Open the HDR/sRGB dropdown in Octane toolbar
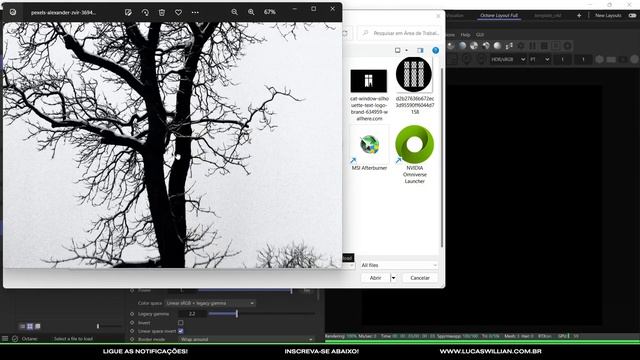 pyautogui.click(x=508, y=59)
